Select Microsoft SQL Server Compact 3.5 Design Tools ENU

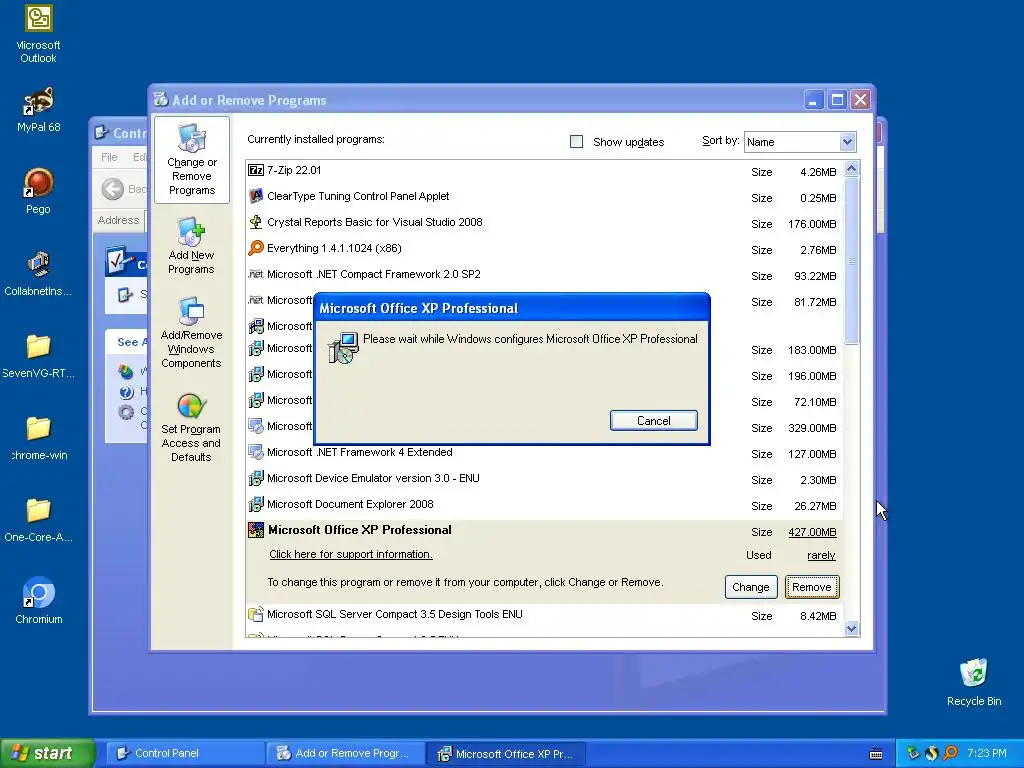(x=544, y=615)
